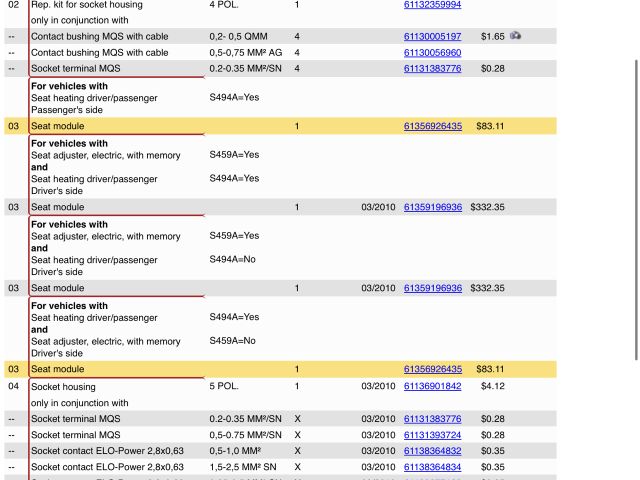Open 61356926435 link for the Passenger's side seat module
The image size is (640, 480).
pos(432,127)
